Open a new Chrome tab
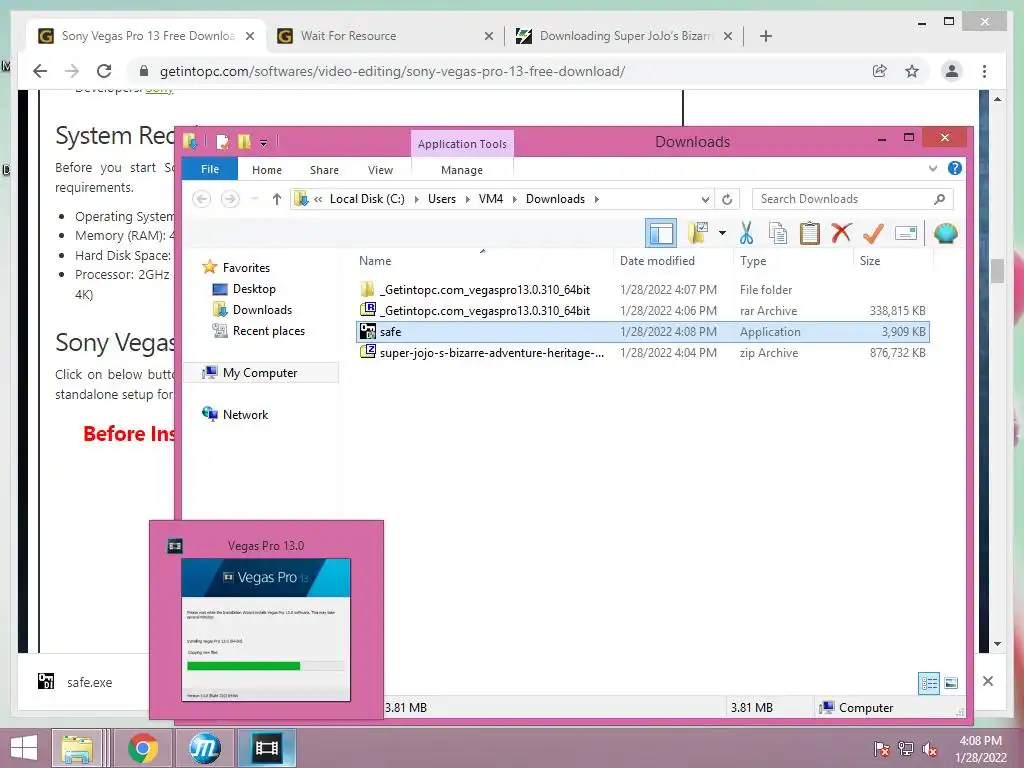Screen dimensions: 1024x768 pos(766,36)
